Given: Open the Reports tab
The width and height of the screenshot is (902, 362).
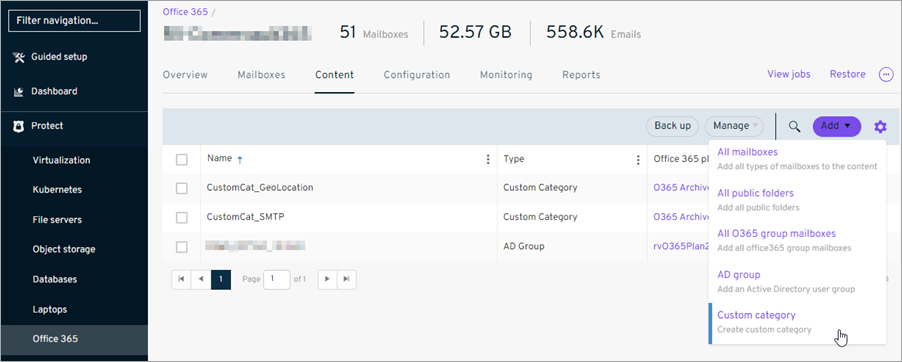Looking at the screenshot, I should tap(581, 75).
